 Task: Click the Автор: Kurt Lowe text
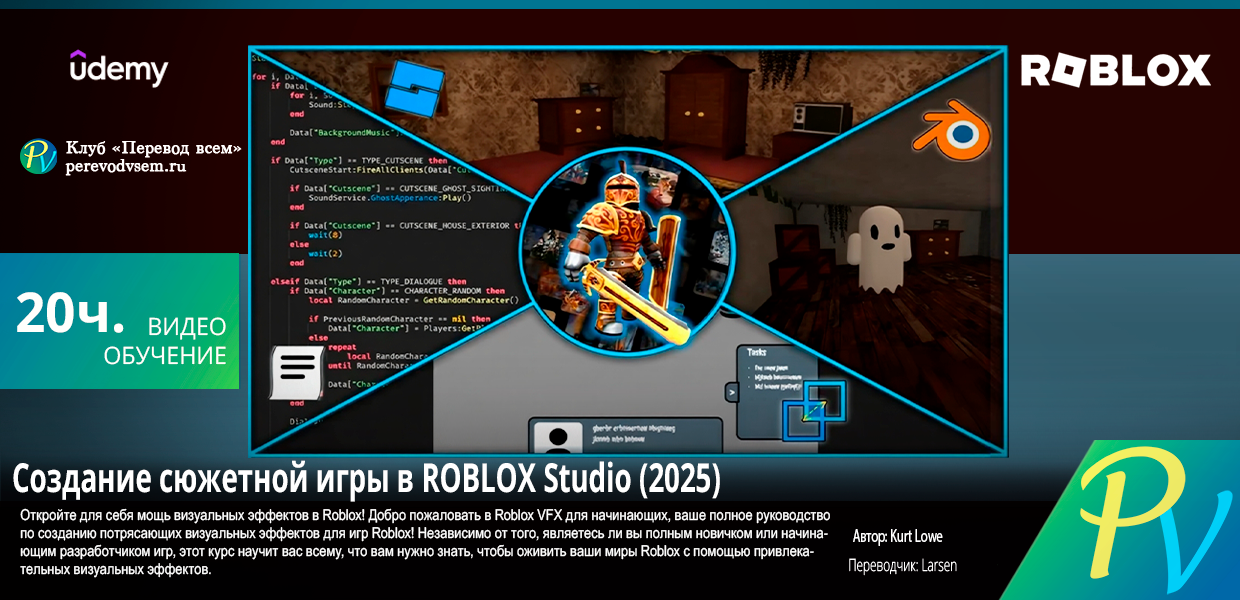click(897, 537)
